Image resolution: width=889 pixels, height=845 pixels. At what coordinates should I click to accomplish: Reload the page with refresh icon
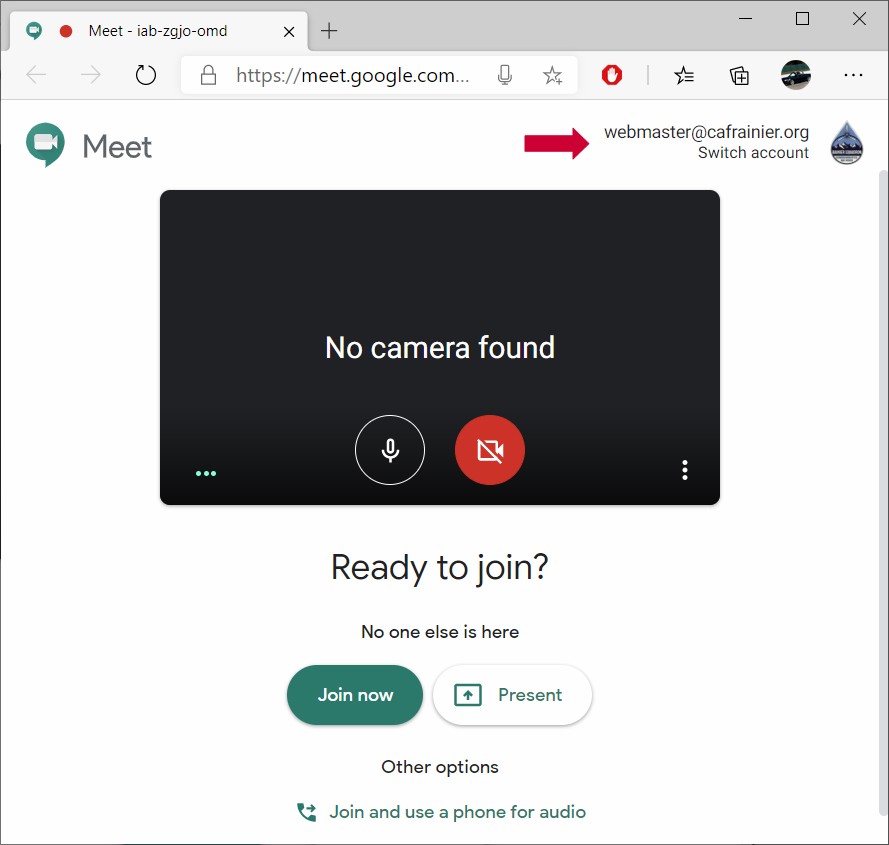pos(146,75)
